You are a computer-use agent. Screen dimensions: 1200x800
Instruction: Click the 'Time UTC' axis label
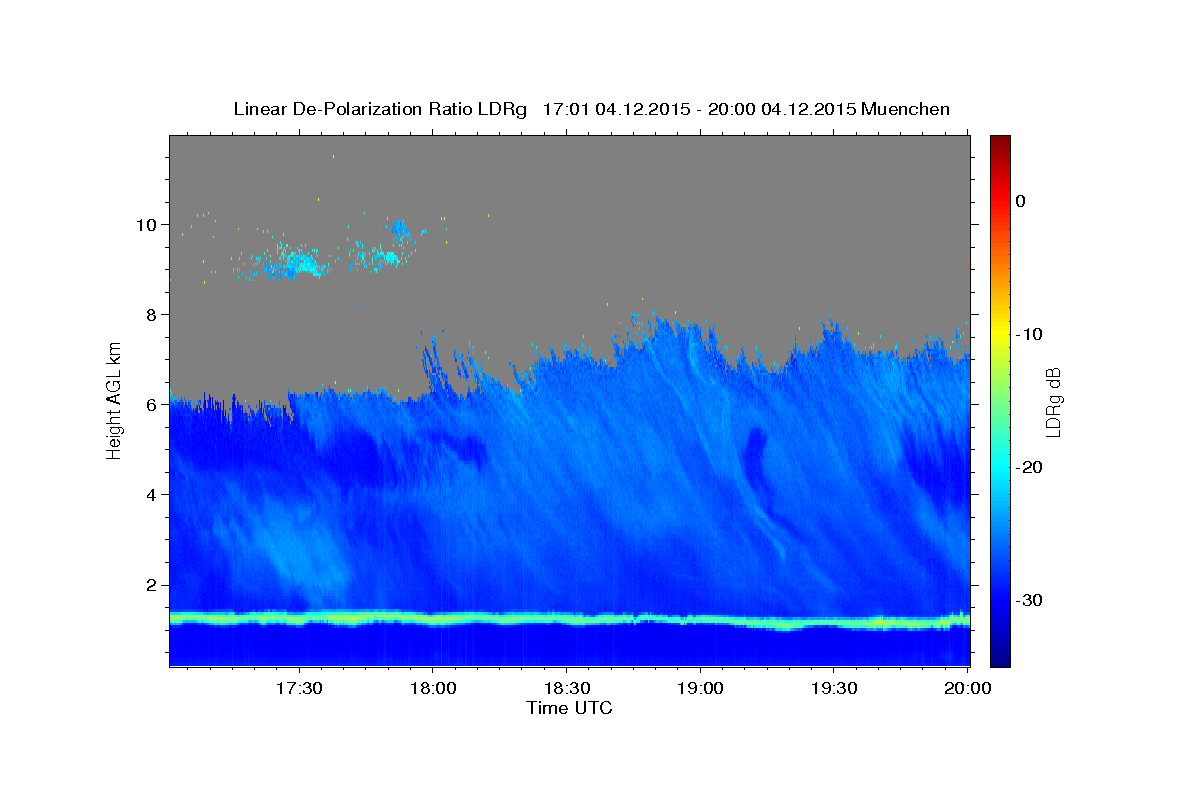click(569, 708)
